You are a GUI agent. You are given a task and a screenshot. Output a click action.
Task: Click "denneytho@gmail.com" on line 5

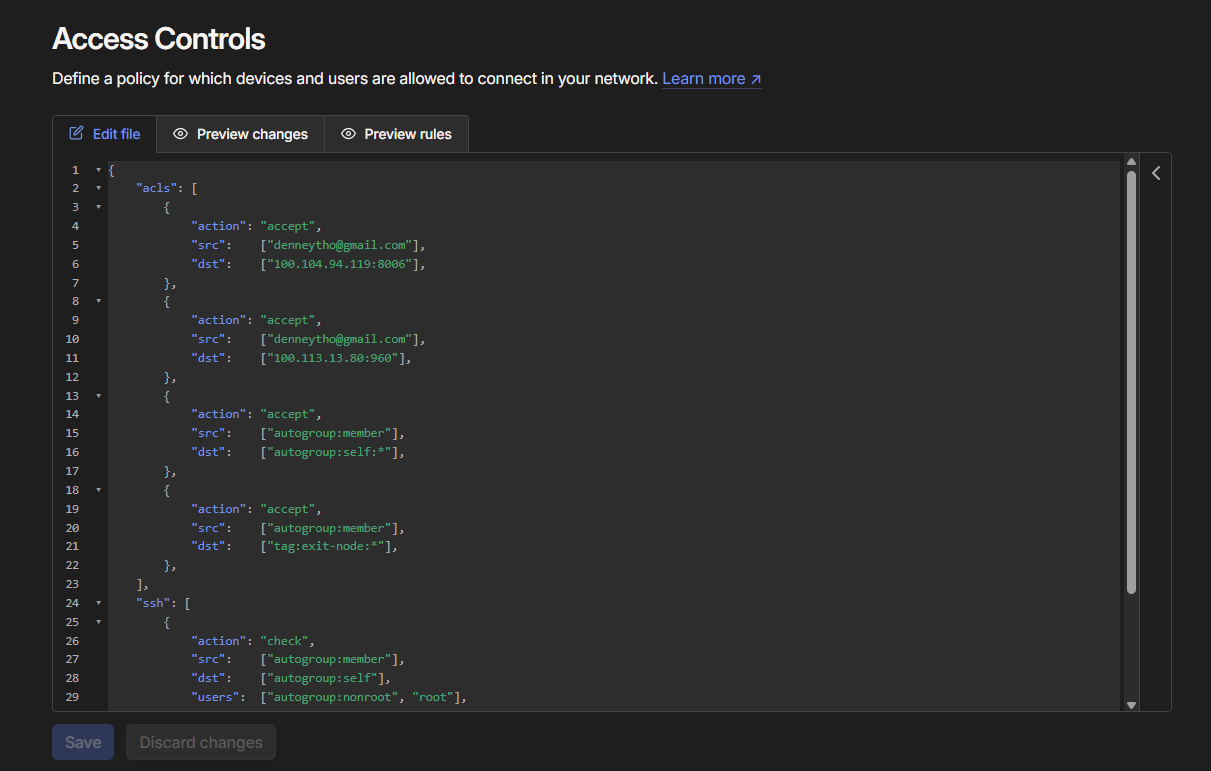click(339, 245)
